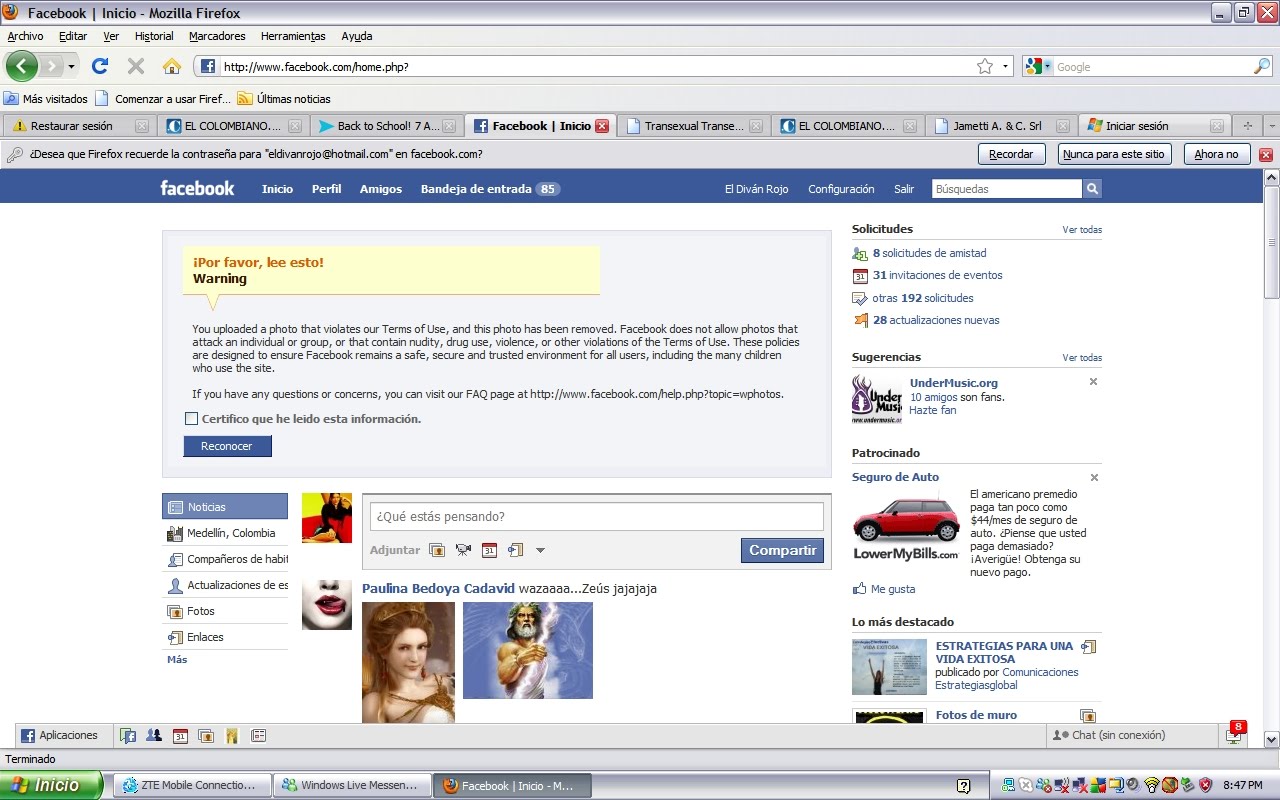Open '8 solicitudes de amistad' link
The width and height of the screenshot is (1280, 800).
click(930, 253)
